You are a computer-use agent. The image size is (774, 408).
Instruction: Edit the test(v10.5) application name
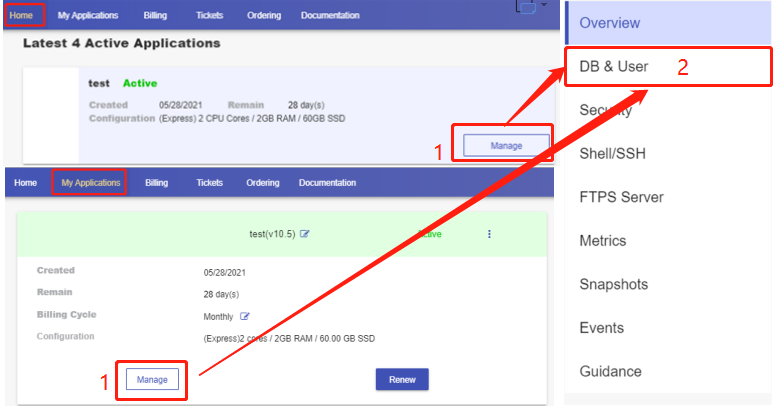click(x=305, y=234)
